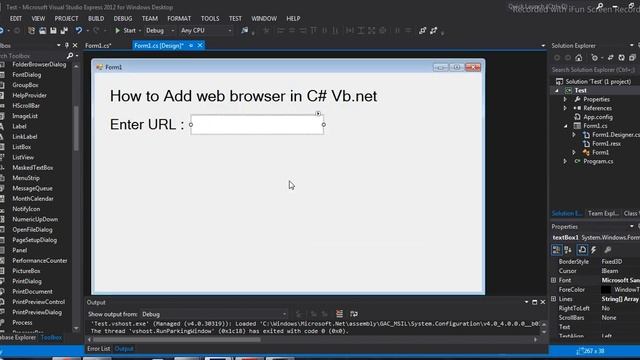
Task: Click the Toolbox search magnifier icon
Action: 70,56
